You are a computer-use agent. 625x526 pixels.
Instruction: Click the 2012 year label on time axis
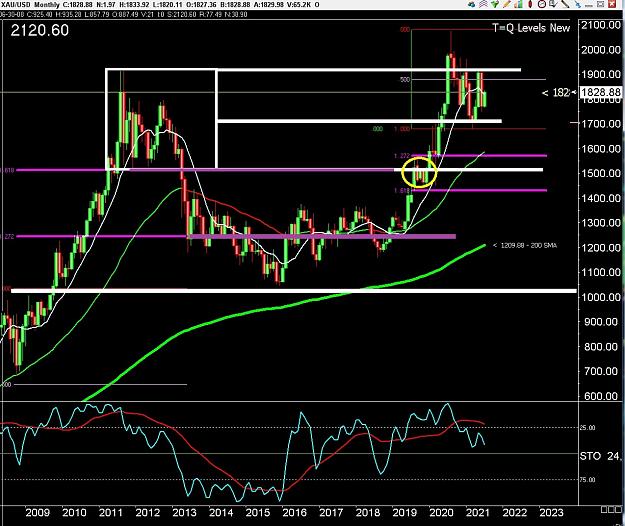(x=147, y=512)
